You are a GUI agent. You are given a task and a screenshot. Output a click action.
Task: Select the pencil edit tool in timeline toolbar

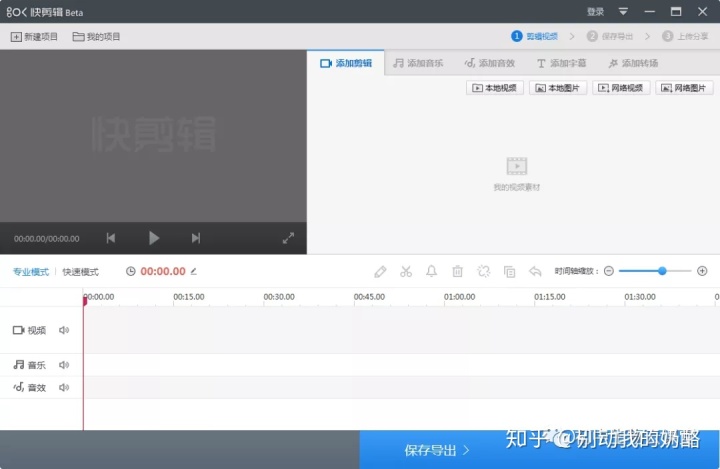point(380,271)
